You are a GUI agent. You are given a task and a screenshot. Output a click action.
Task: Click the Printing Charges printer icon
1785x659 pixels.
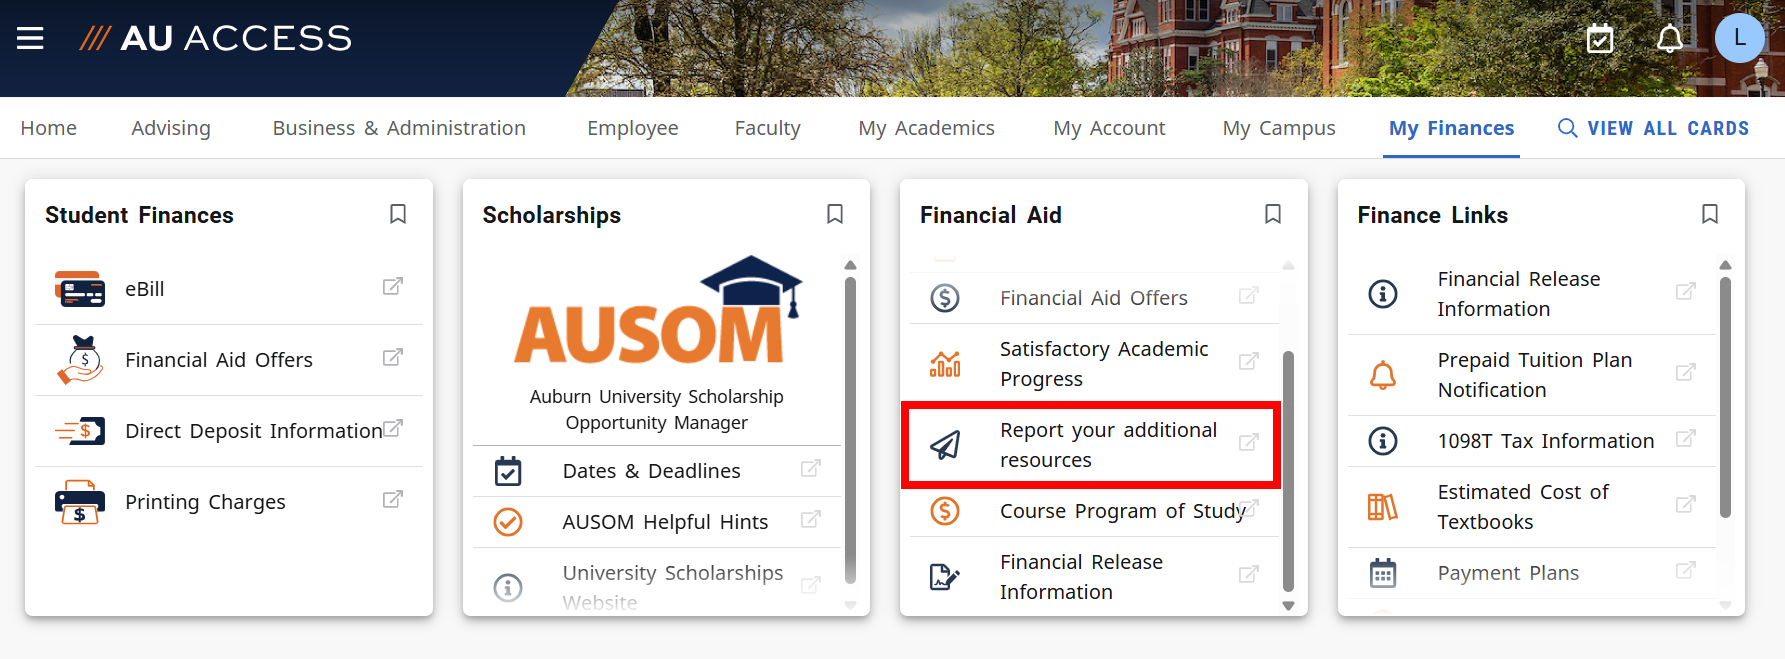click(x=80, y=501)
